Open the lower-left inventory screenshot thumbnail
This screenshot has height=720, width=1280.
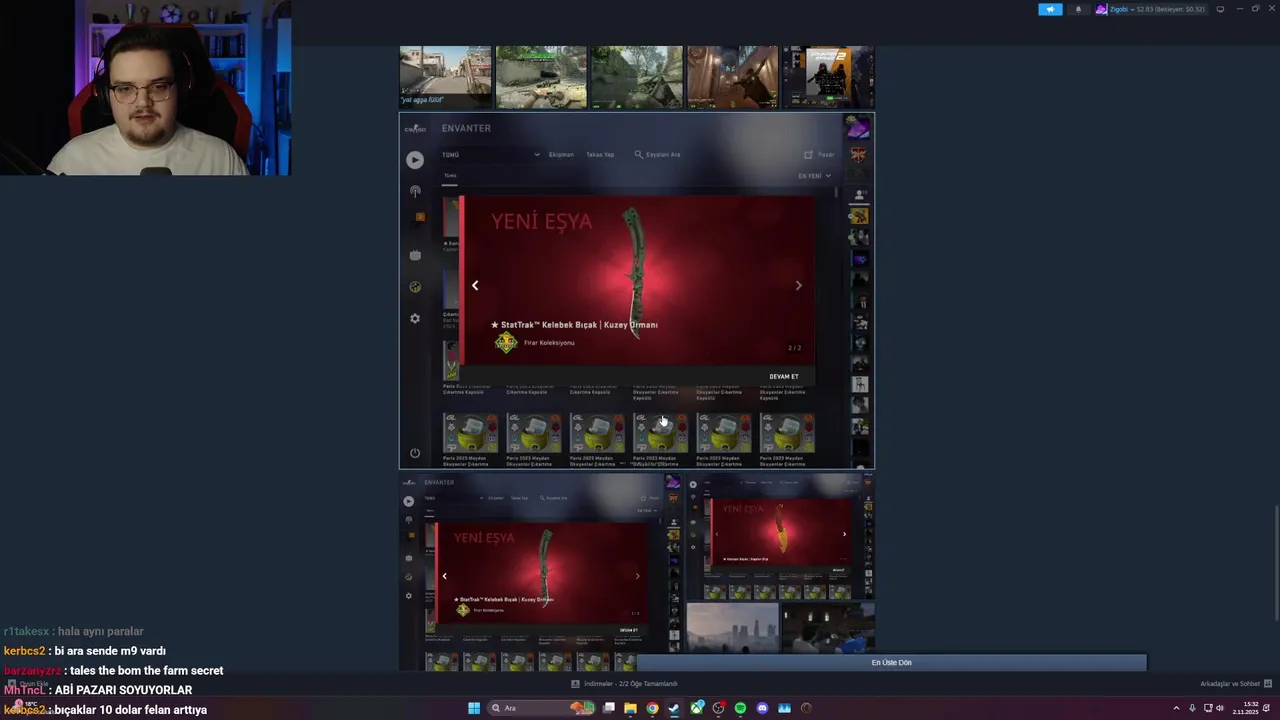point(541,572)
